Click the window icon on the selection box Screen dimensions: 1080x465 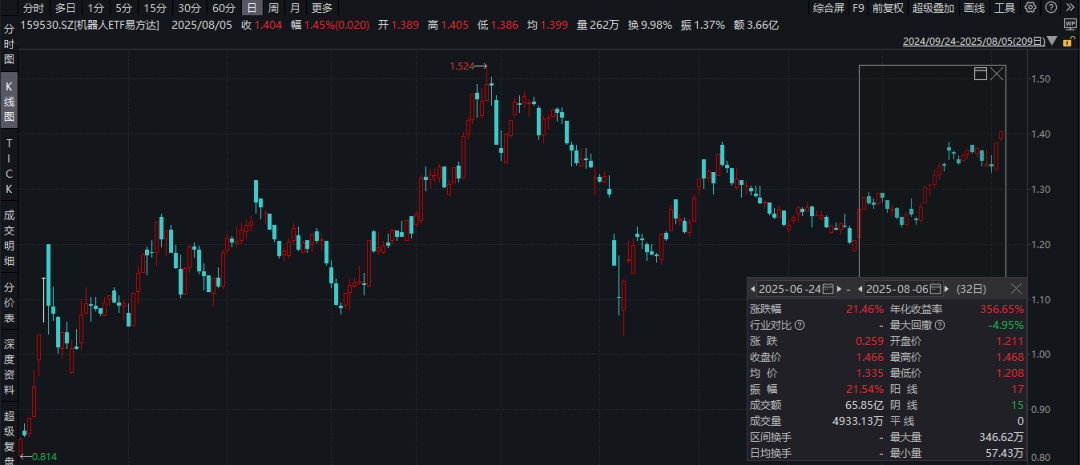pyautogui.click(x=980, y=74)
